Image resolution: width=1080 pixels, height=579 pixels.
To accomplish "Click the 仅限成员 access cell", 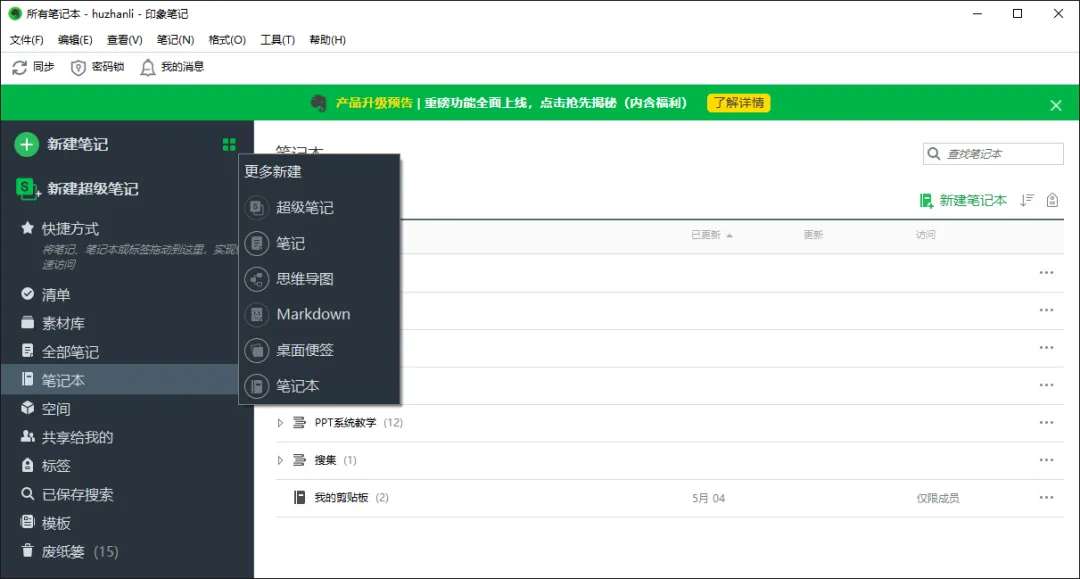I will [937, 498].
